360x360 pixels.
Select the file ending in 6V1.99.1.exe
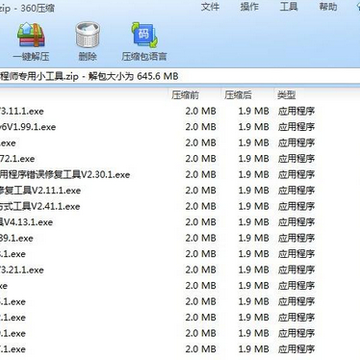[x=28, y=127]
